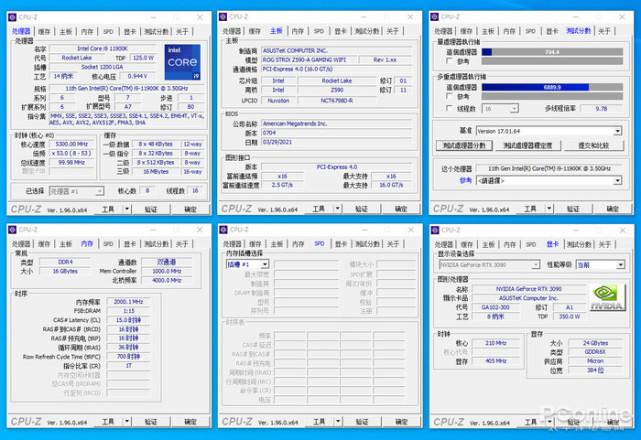The width and height of the screenshot is (641, 440).
Task: Expand the 工具 arrow in memory window
Action: tap(127, 421)
